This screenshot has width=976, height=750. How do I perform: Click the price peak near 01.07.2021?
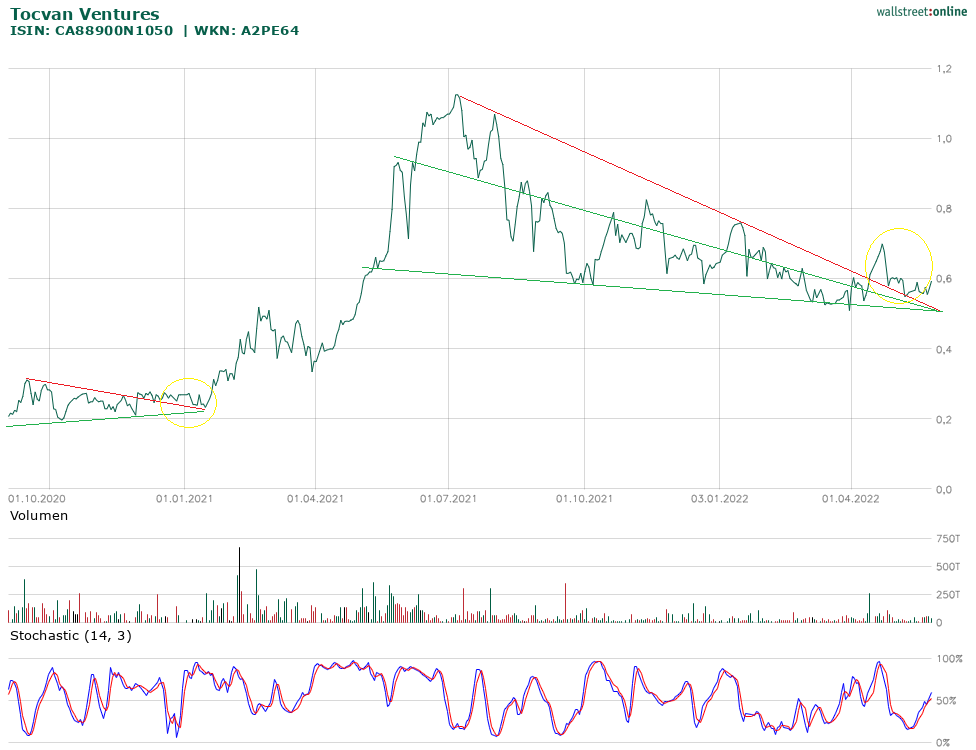pos(457,95)
